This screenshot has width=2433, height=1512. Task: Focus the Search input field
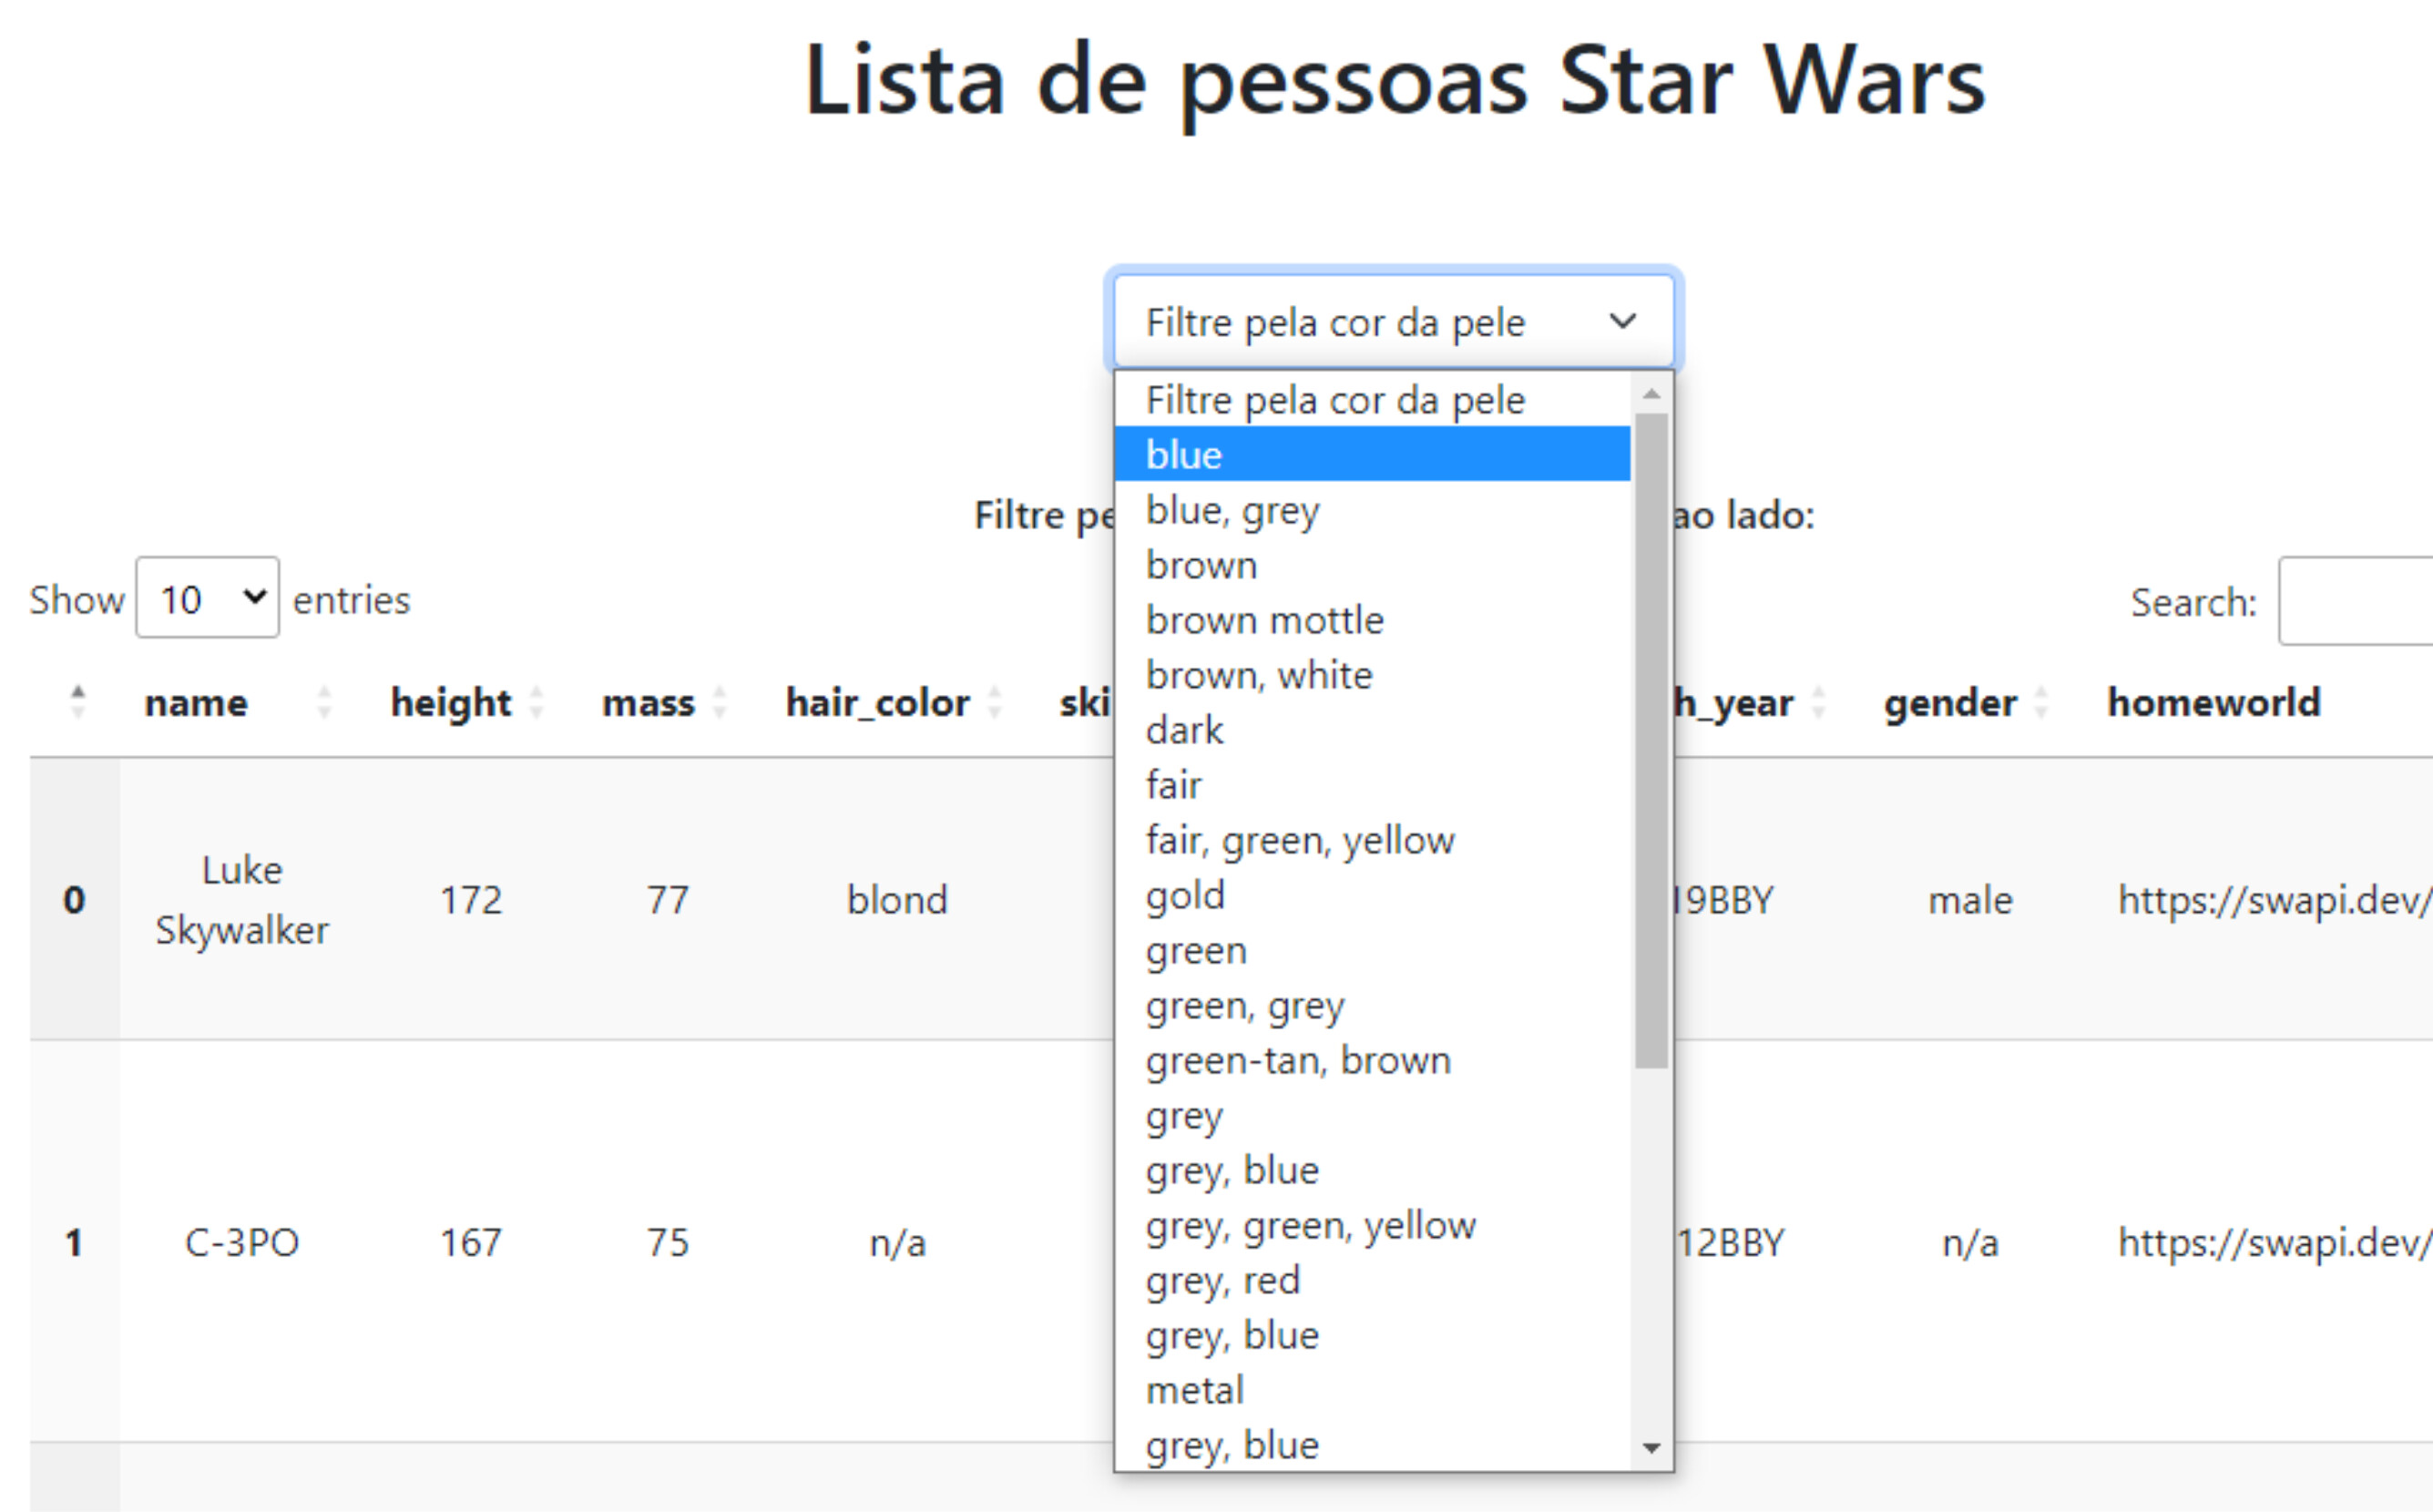point(2356,601)
